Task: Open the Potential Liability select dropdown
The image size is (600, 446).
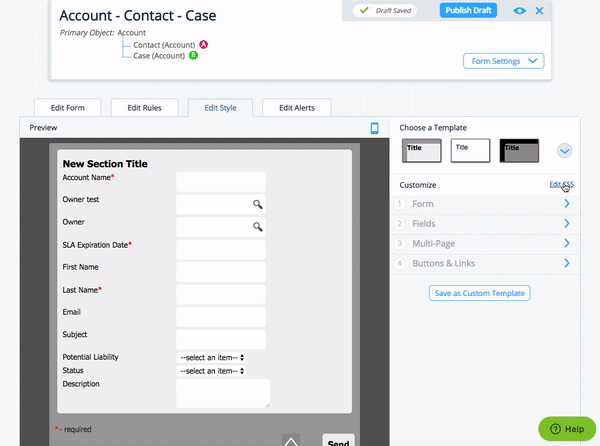Action: [212, 357]
